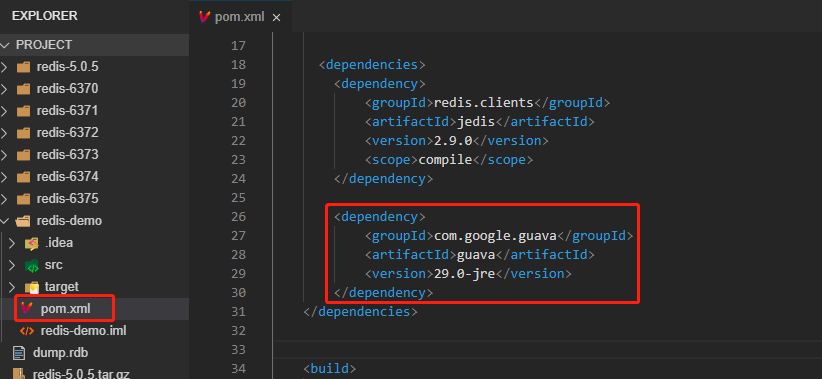Select redis-5.0.5.tar.gz in the explorer
The image size is (822, 379).
[x=81, y=374]
